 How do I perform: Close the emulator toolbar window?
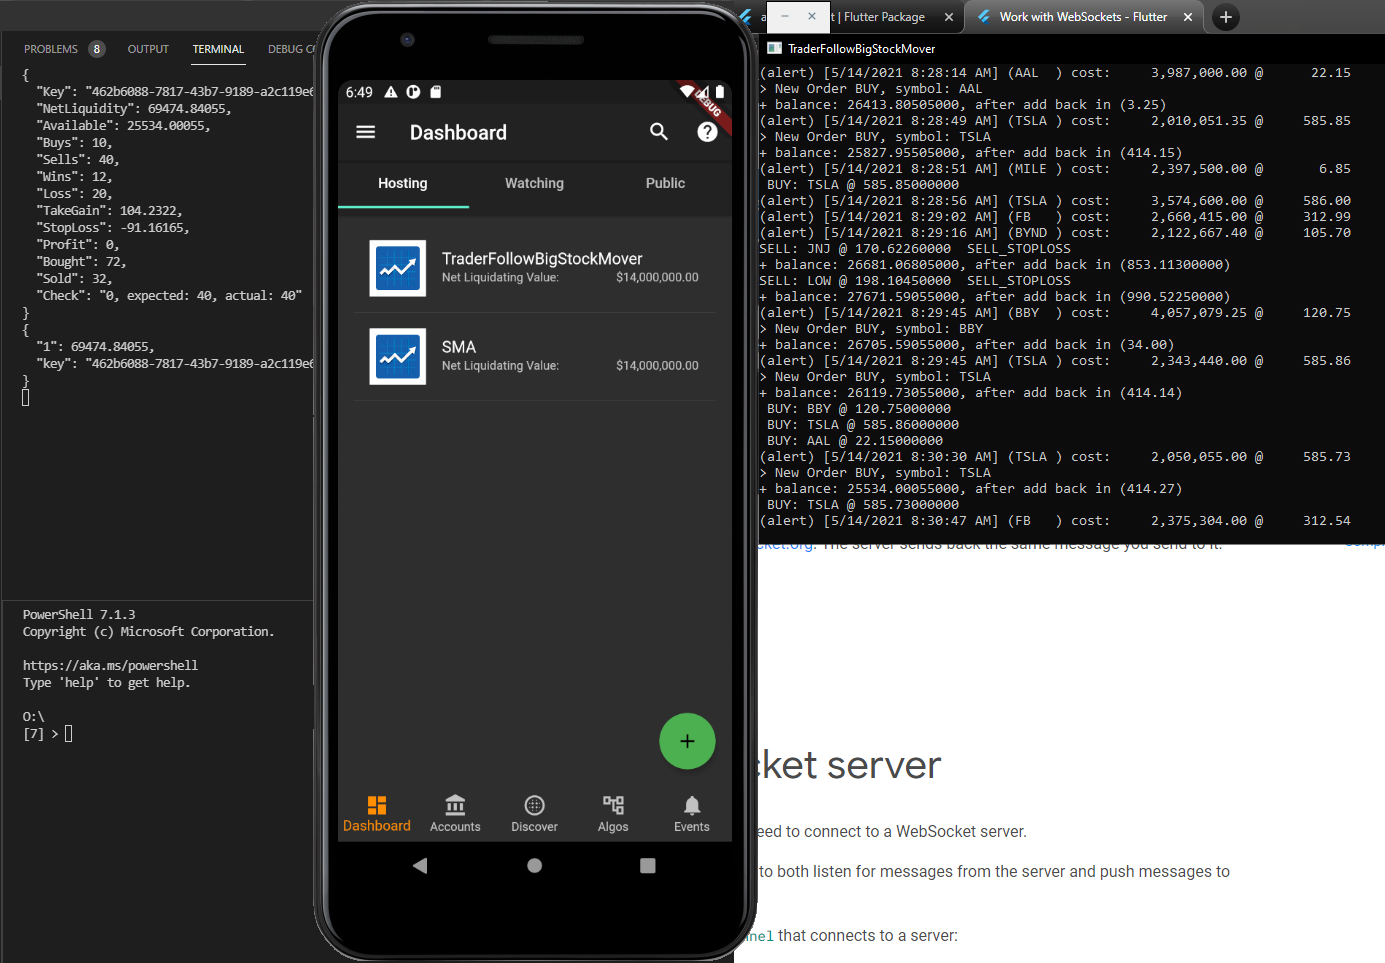coord(812,16)
